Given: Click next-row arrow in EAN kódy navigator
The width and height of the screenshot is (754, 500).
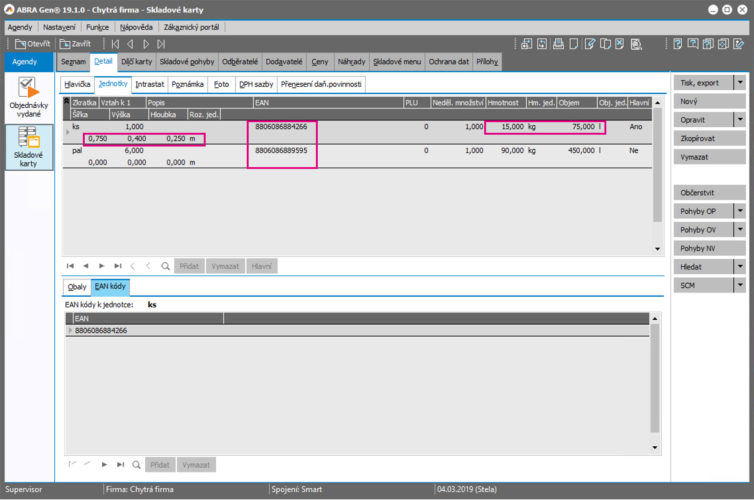Looking at the screenshot, I should tap(102, 465).
